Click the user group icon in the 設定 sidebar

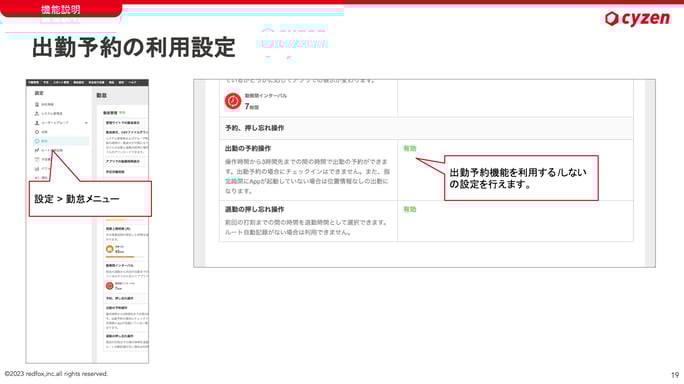[x=37, y=123]
